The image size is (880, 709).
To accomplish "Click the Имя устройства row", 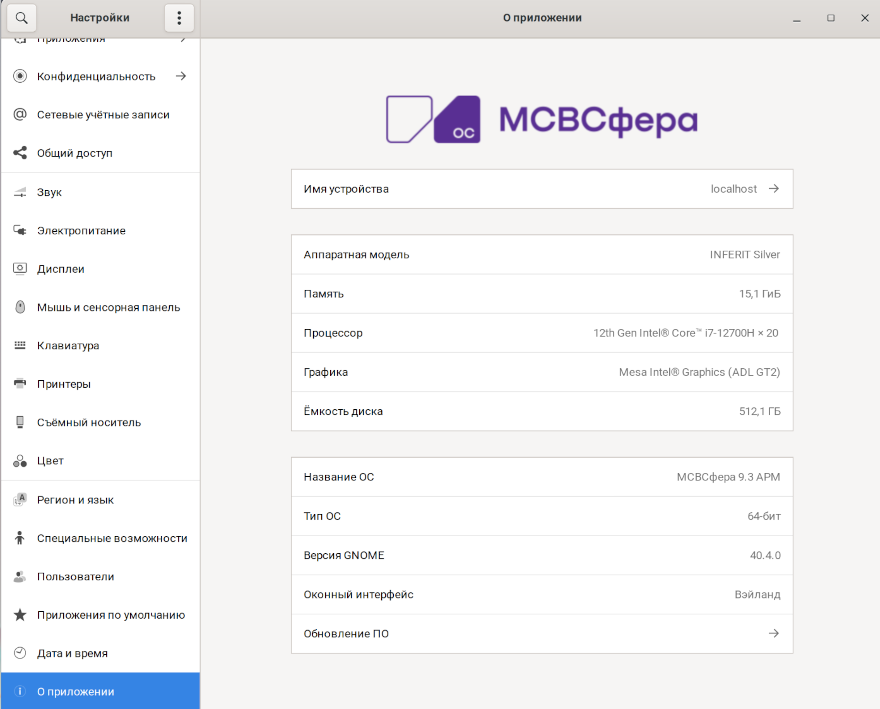I will coord(542,189).
